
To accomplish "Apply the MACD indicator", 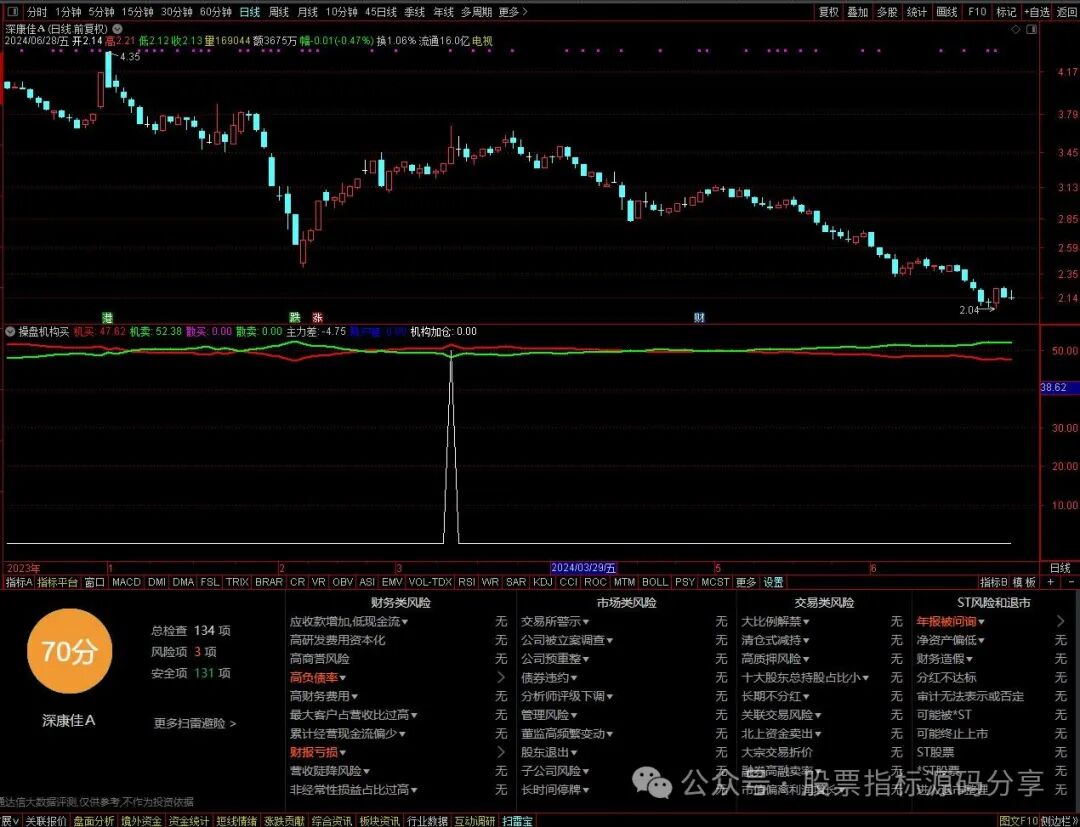I will coord(126,582).
